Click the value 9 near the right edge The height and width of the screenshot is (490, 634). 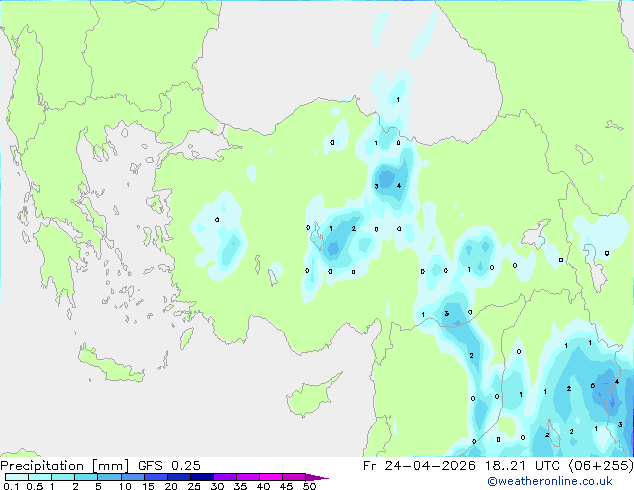pos(607,253)
